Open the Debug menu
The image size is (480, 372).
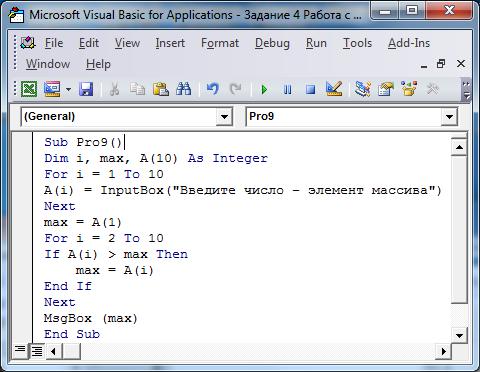(272, 43)
